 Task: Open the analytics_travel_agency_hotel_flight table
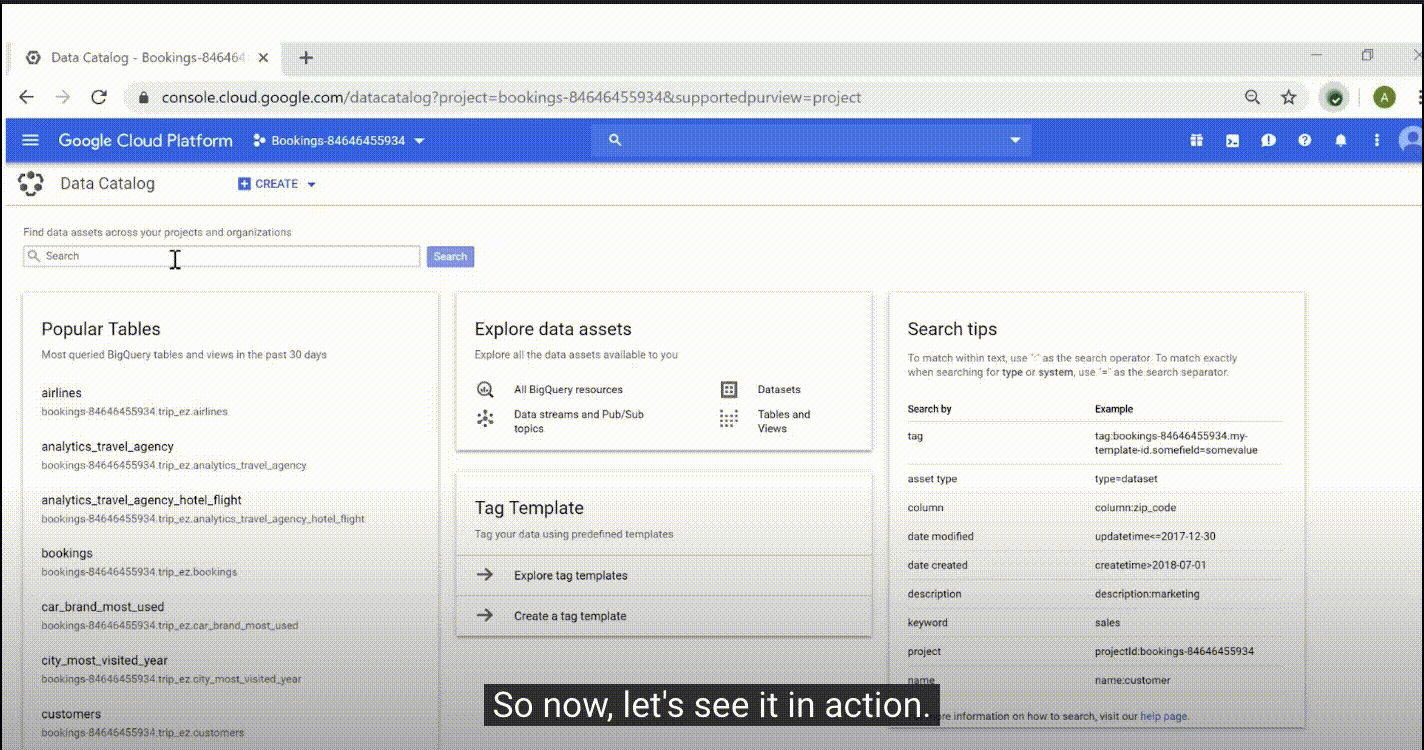point(141,500)
